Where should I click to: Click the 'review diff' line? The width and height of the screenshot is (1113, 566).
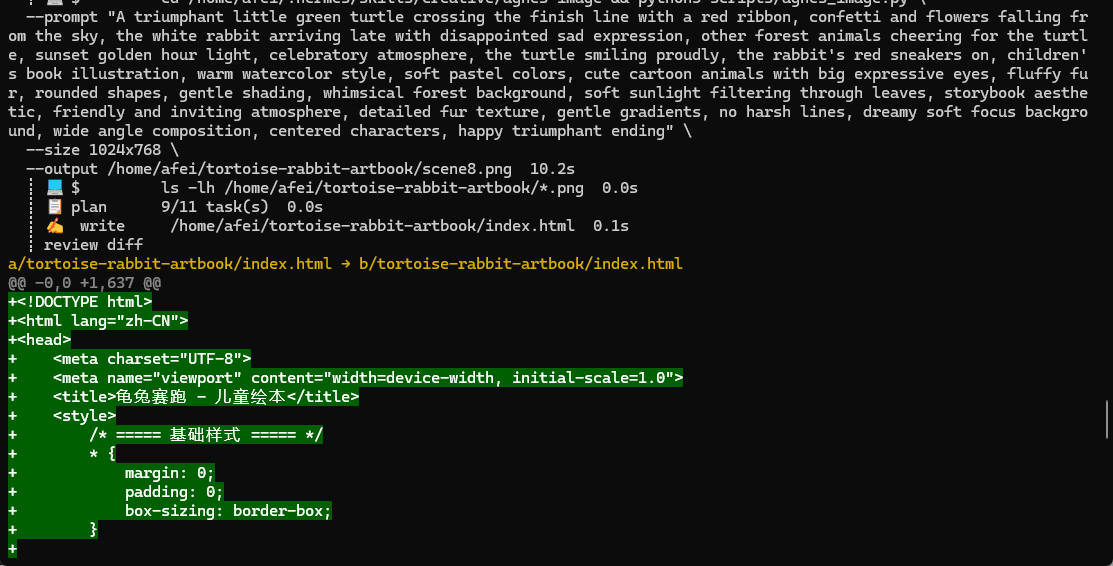[x=93, y=244]
